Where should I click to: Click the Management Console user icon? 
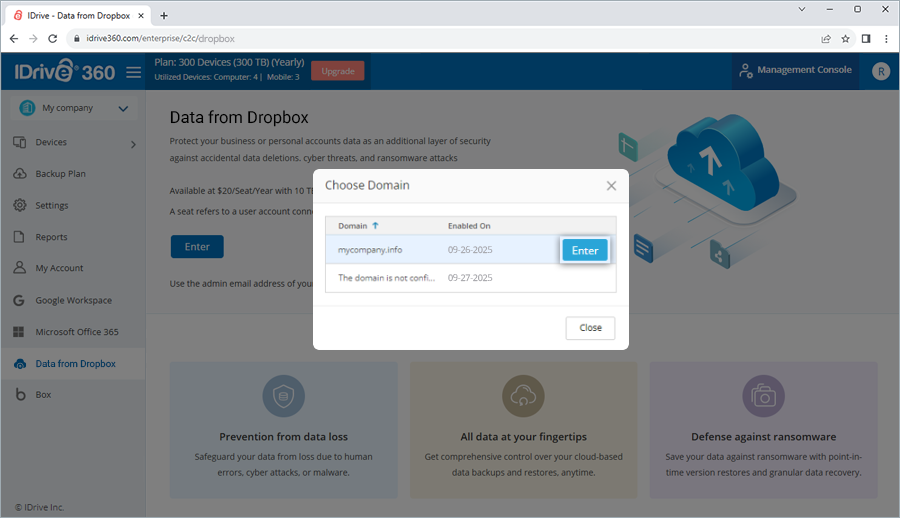(x=746, y=71)
